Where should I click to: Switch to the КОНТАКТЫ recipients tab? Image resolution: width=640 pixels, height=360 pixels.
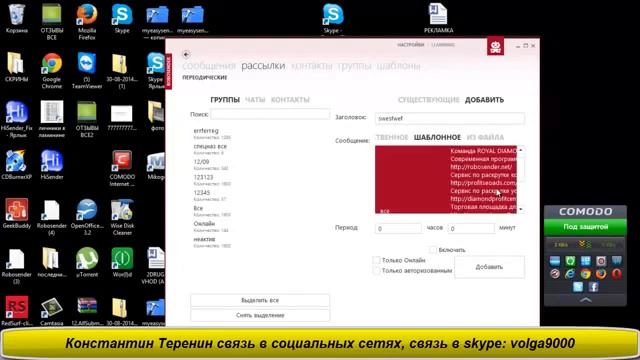click(290, 100)
